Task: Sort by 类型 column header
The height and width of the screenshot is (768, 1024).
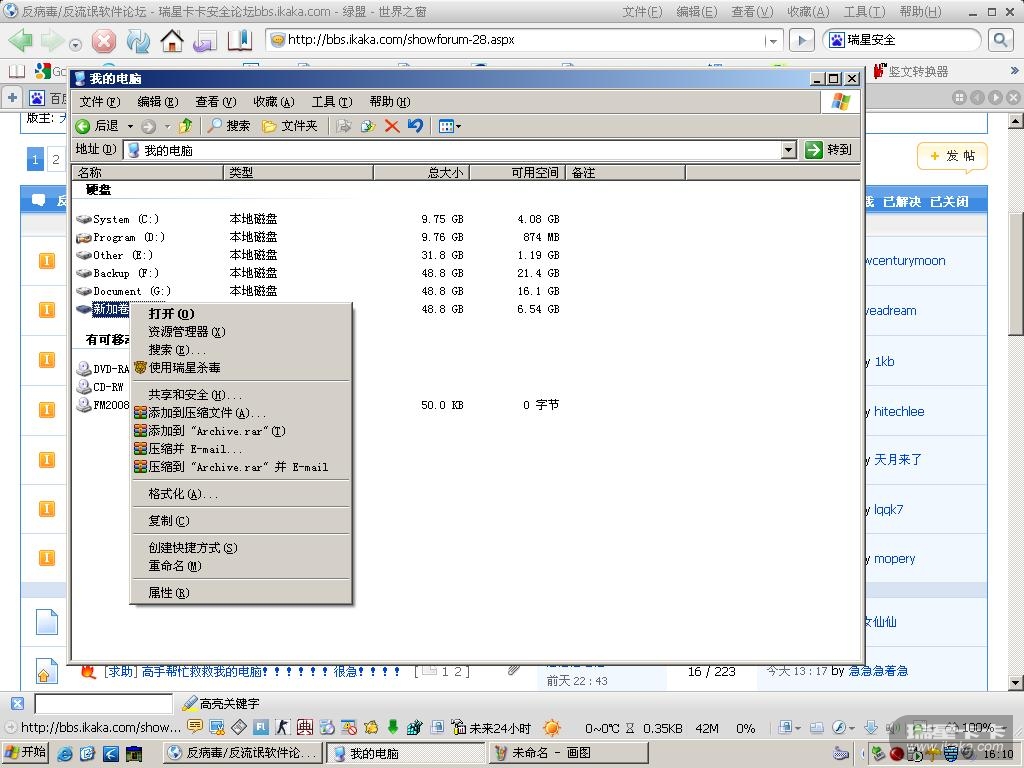Action: point(298,172)
